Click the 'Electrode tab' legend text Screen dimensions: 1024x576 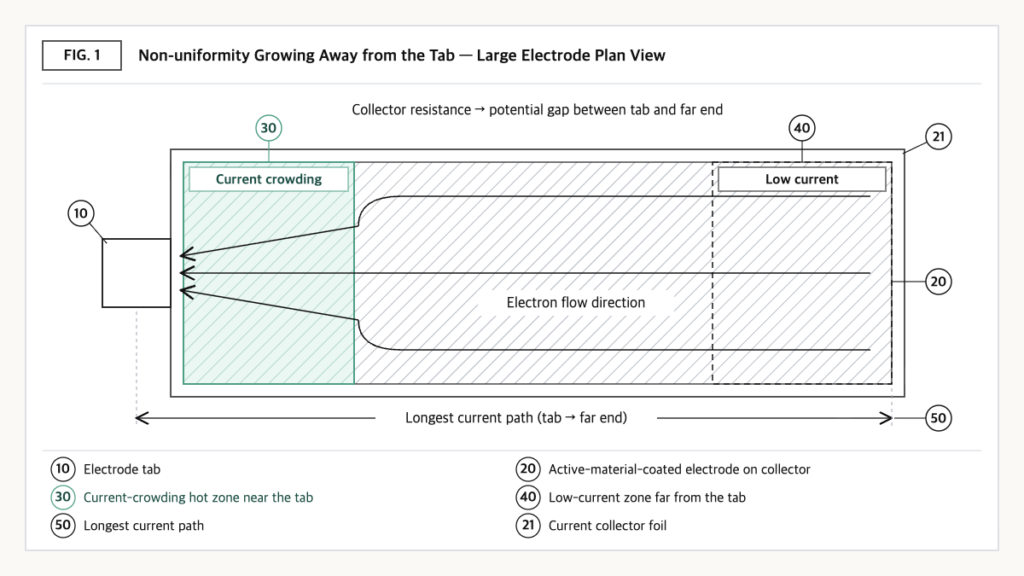(x=122, y=470)
